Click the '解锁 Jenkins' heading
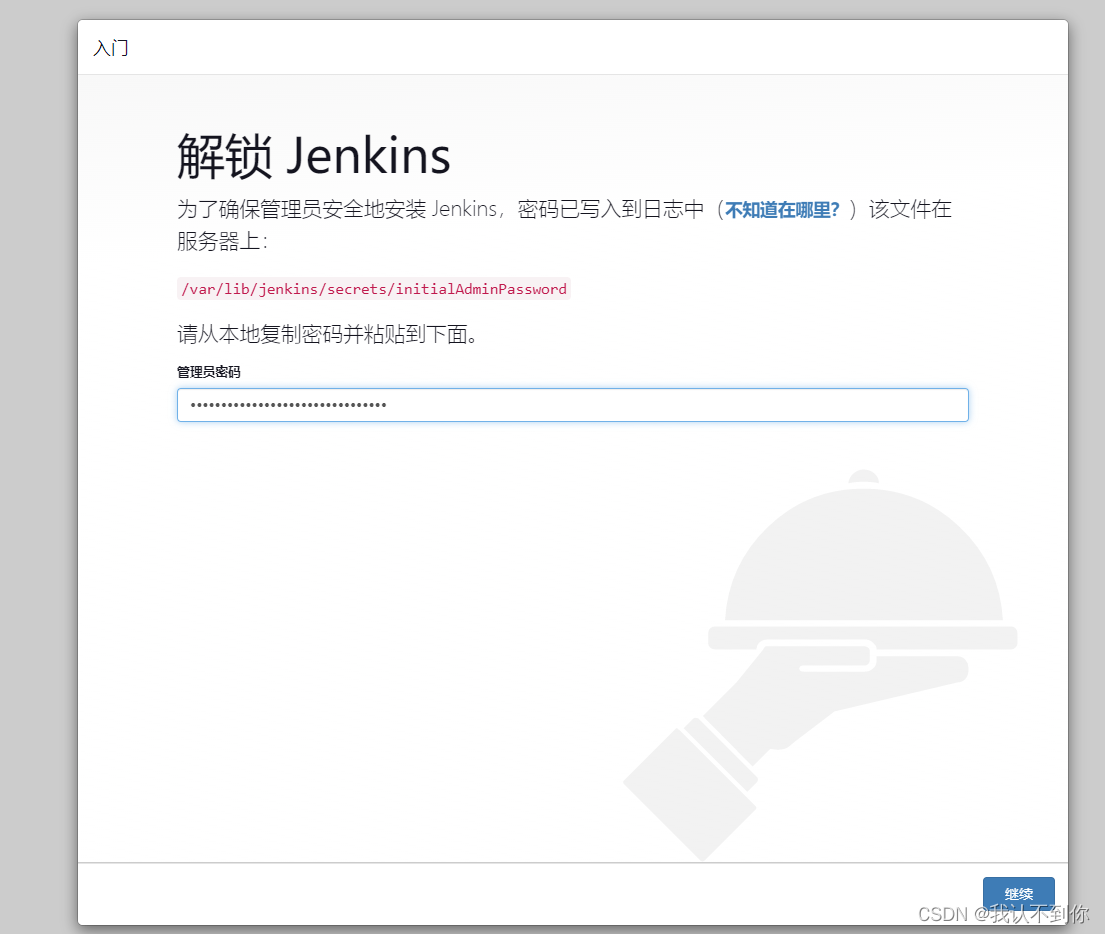The width and height of the screenshot is (1105, 934). [314, 156]
